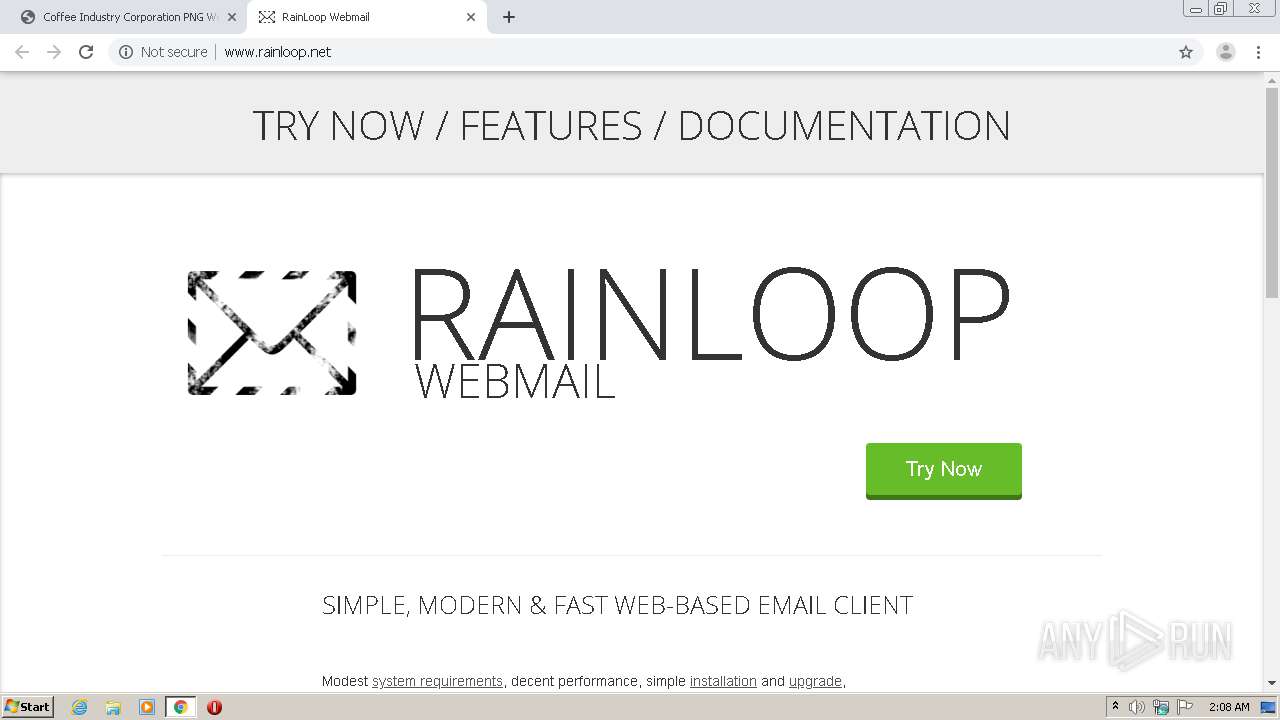Open the Chrome profile avatar
The image size is (1280, 720).
pos(1226,52)
